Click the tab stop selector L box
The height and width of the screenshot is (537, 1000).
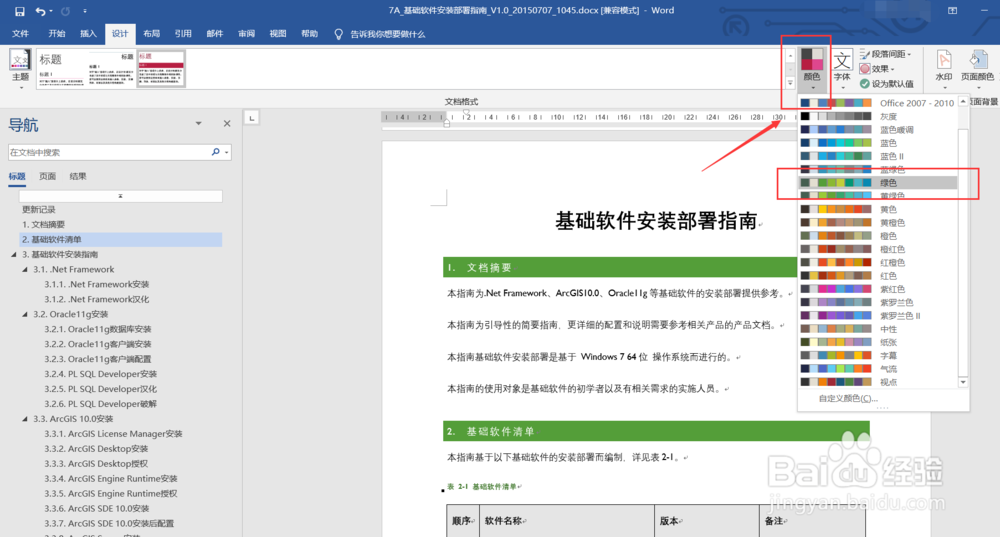pos(252,118)
